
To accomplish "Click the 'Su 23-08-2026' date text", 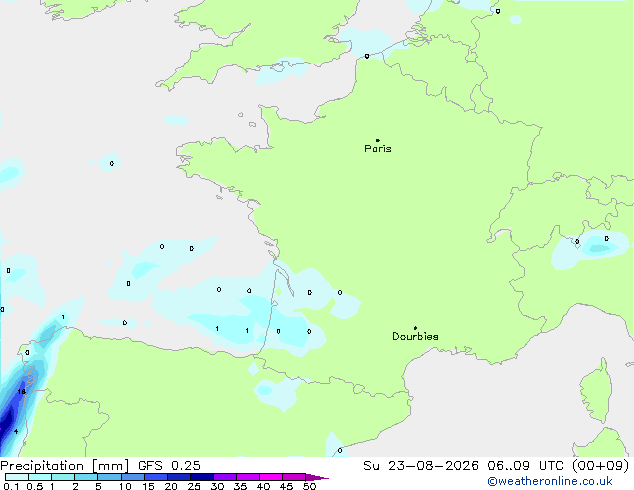I will [x=421, y=466].
